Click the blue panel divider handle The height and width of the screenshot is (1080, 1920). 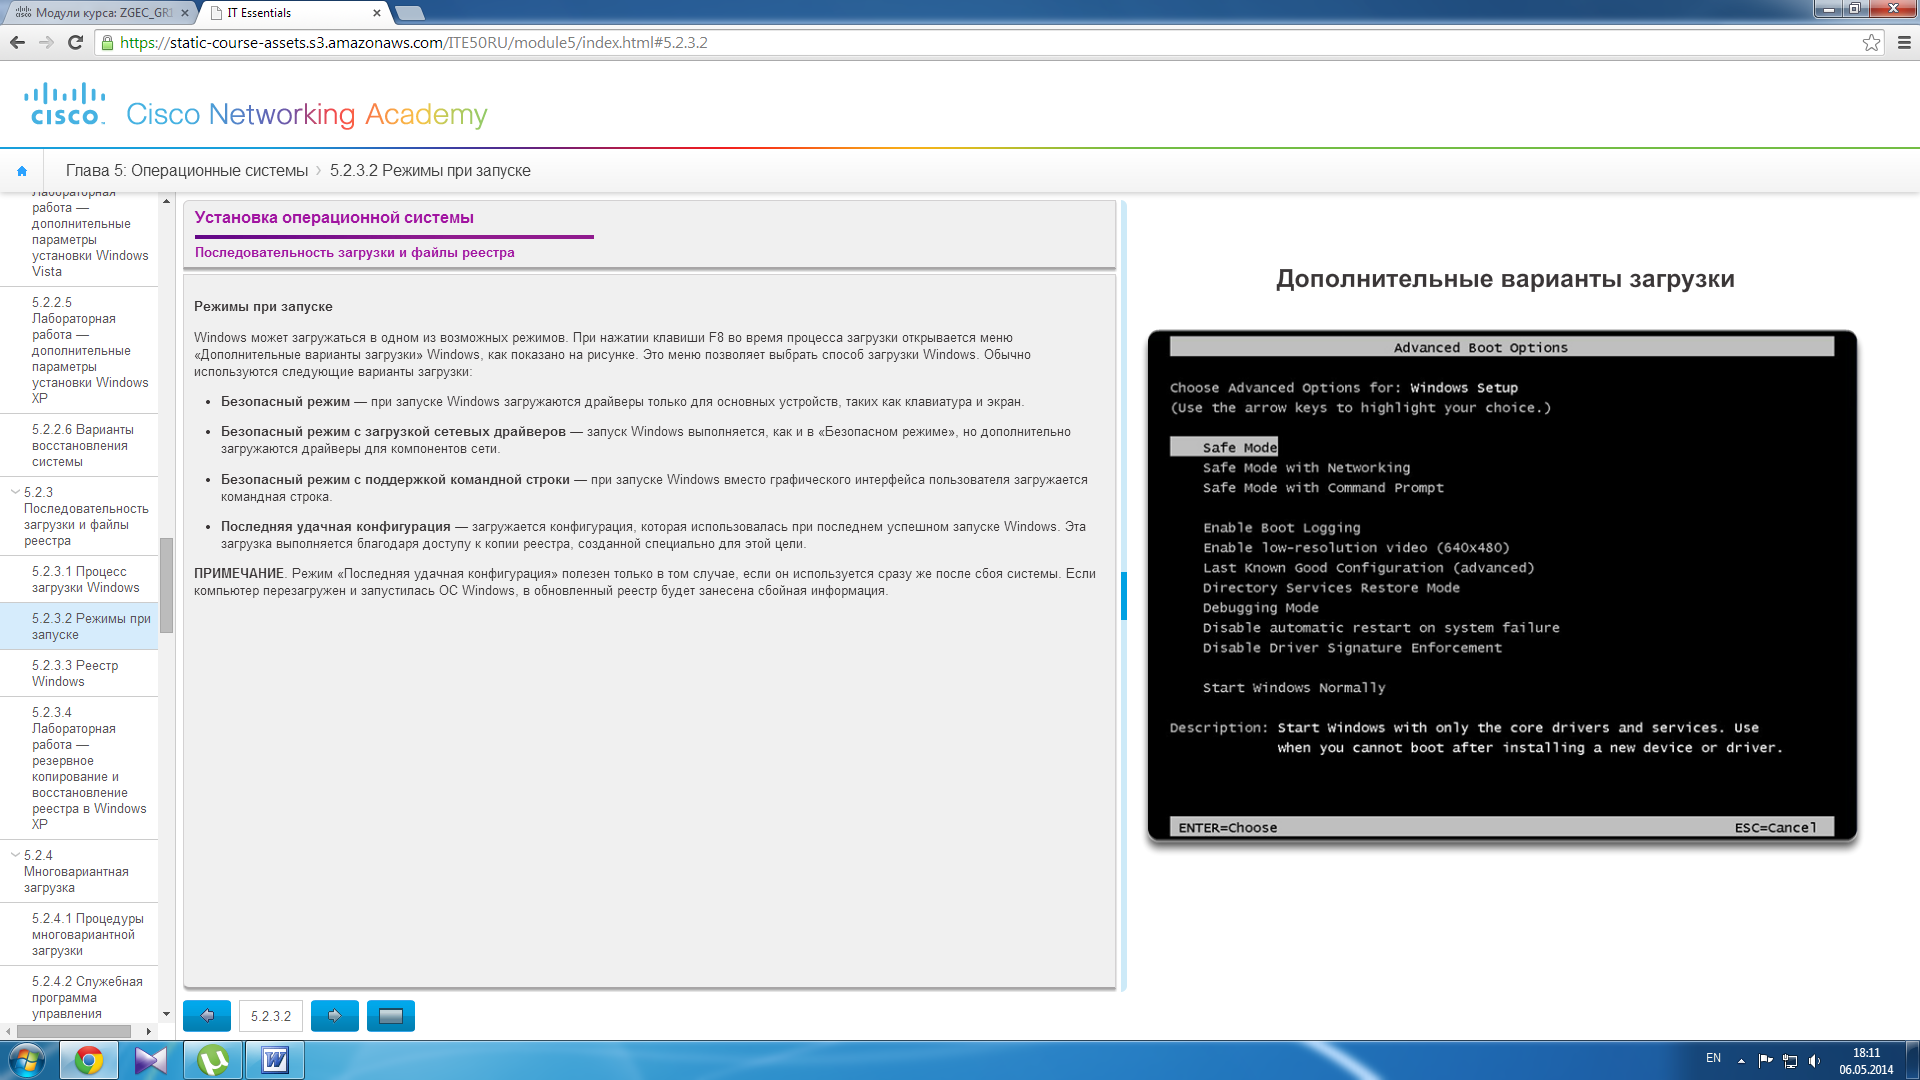[x=1124, y=596]
